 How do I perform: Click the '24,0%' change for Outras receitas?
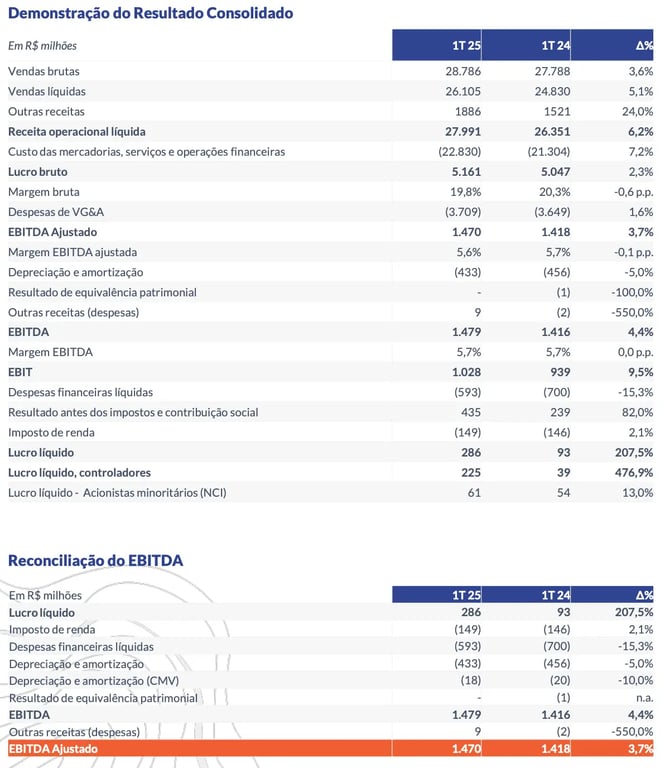pos(638,111)
